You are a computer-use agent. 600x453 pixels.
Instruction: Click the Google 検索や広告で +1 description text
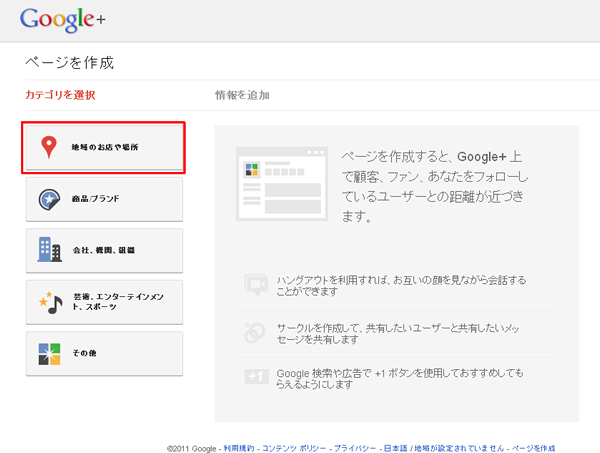click(400, 378)
